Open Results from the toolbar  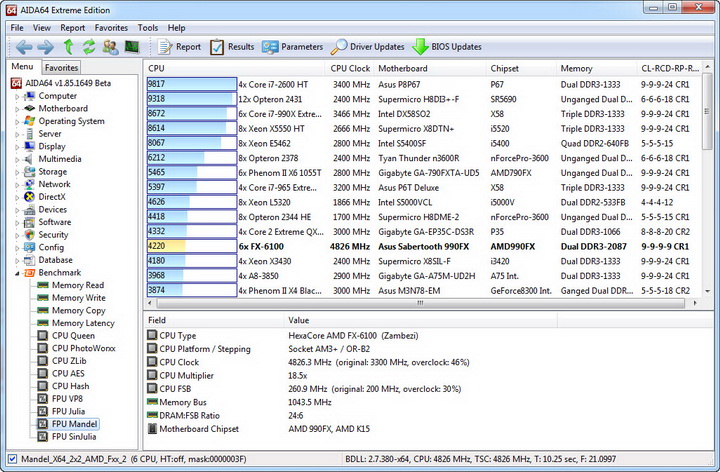pyautogui.click(x=232, y=47)
